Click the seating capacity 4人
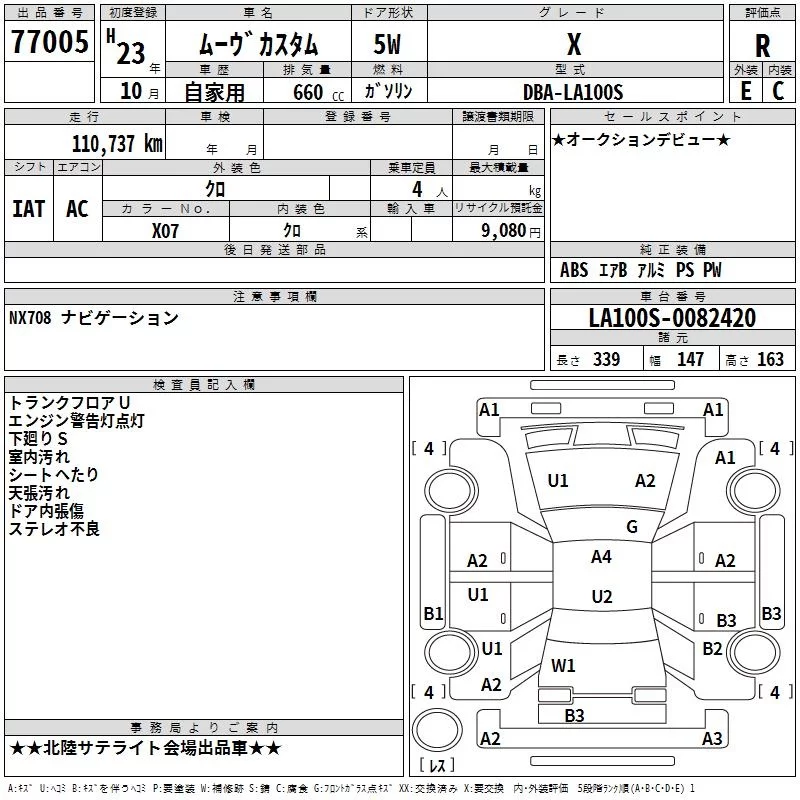Screen dimensions: 800x800 coord(430,190)
